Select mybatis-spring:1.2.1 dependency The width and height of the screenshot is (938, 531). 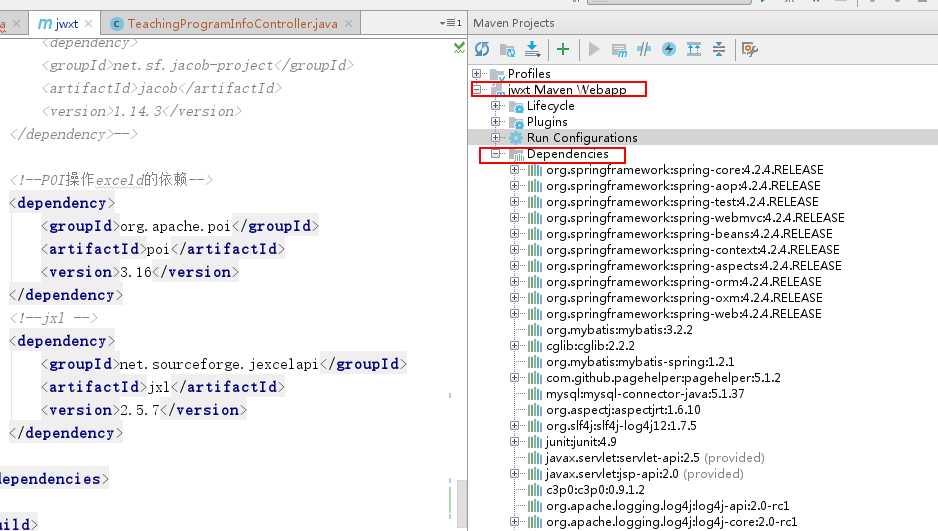tap(640, 362)
